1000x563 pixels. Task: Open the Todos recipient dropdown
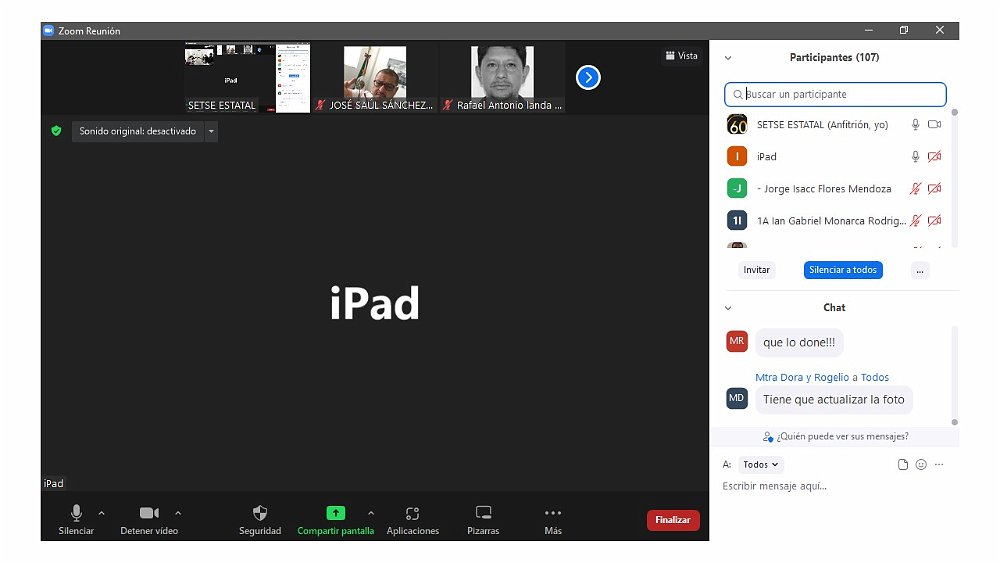[x=762, y=465]
